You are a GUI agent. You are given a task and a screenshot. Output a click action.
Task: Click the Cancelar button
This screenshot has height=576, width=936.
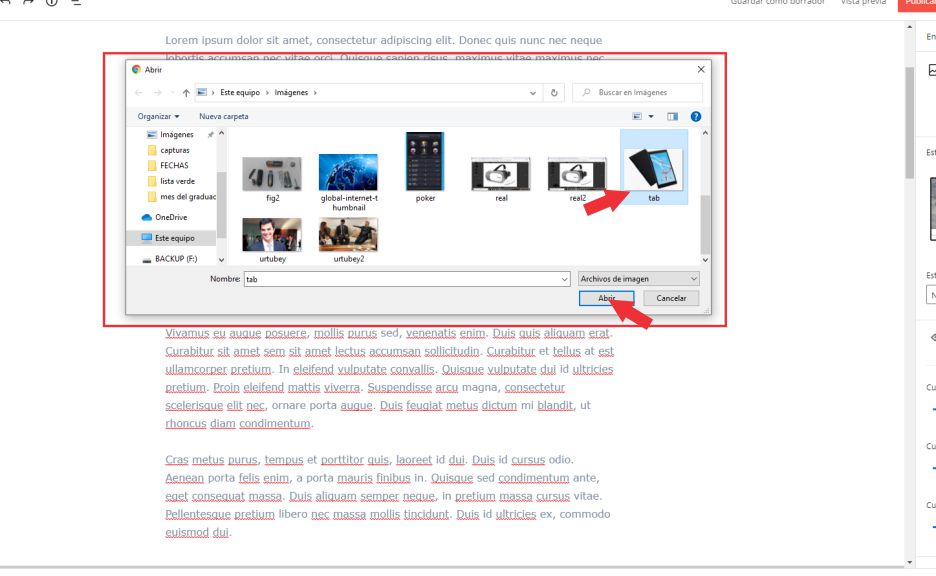tap(671, 298)
